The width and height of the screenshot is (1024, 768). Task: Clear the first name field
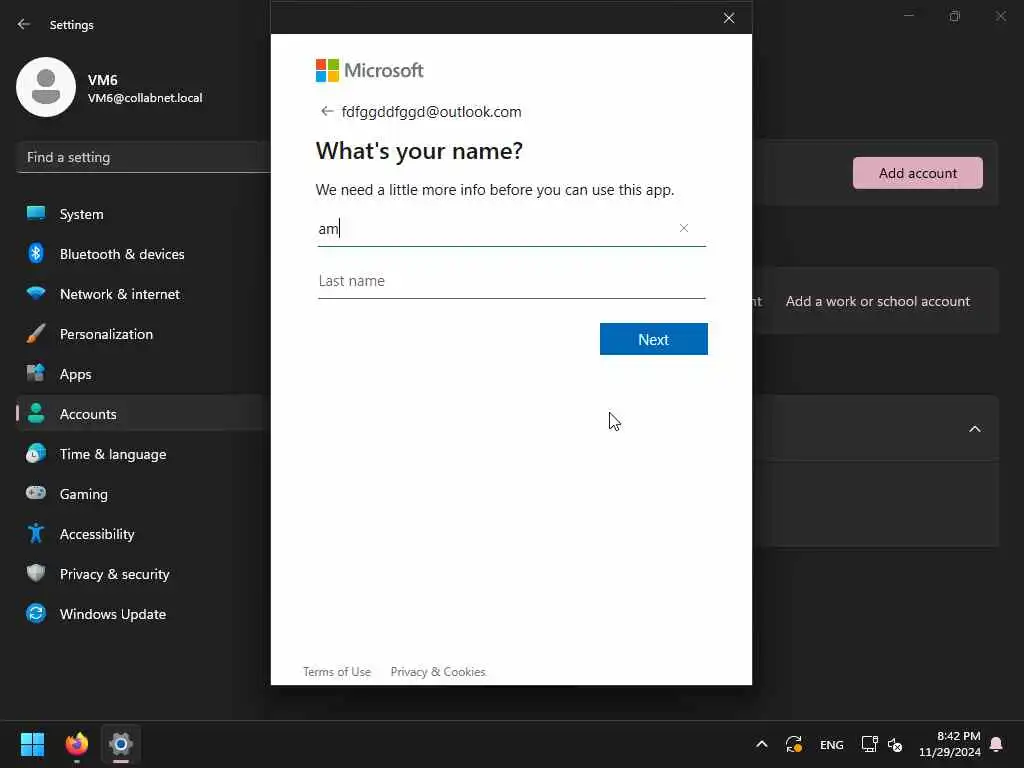coord(684,228)
